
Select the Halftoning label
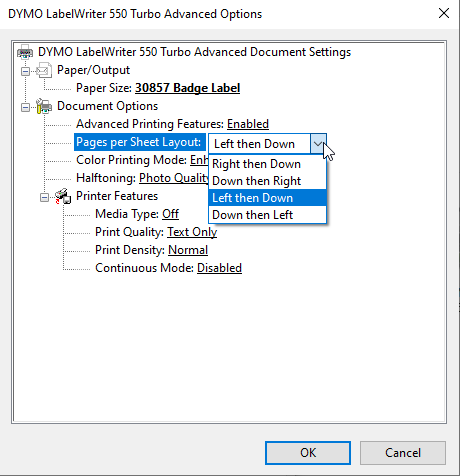(106, 178)
